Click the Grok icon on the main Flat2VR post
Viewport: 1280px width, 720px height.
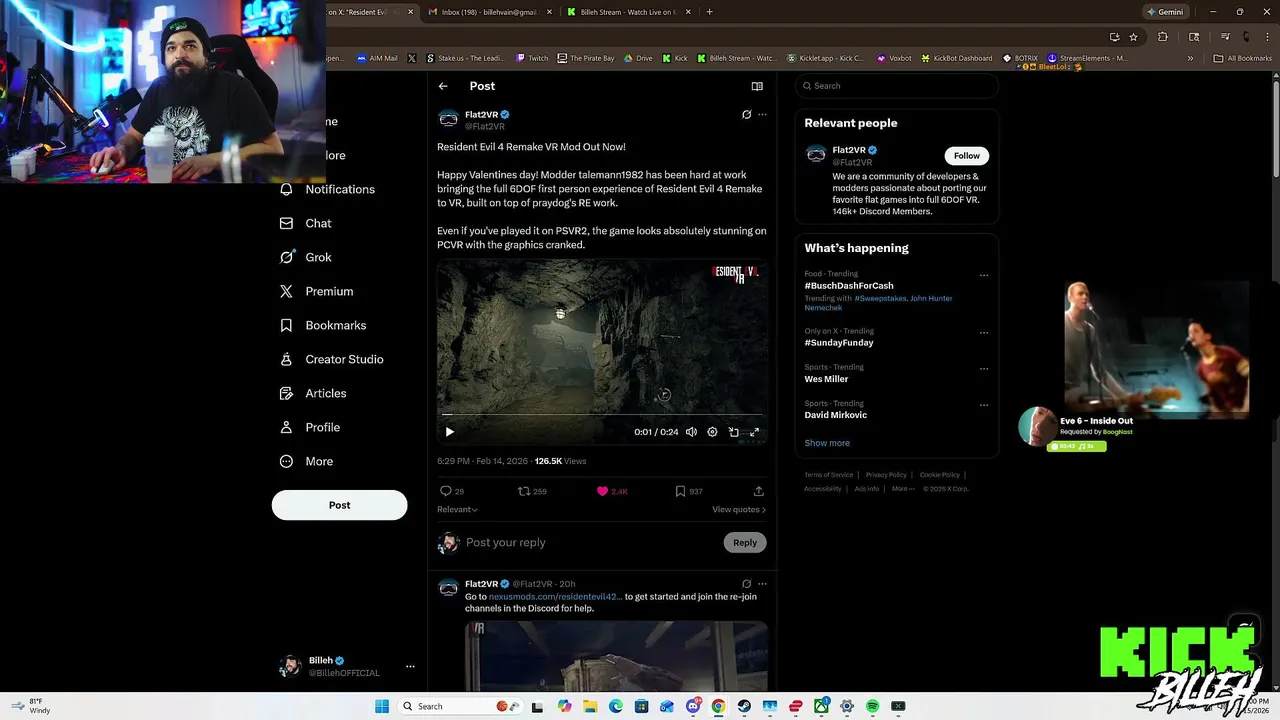pyautogui.click(x=746, y=114)
